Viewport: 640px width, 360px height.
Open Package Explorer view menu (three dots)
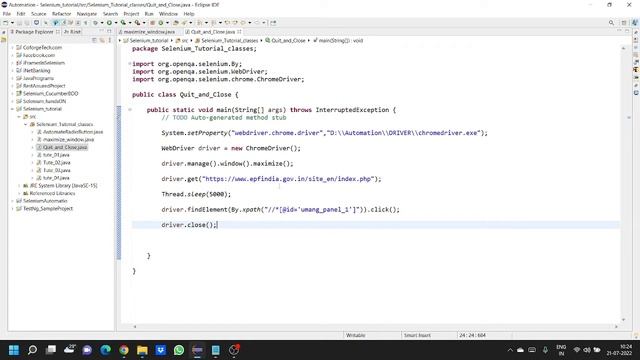[x=109, y=40]
